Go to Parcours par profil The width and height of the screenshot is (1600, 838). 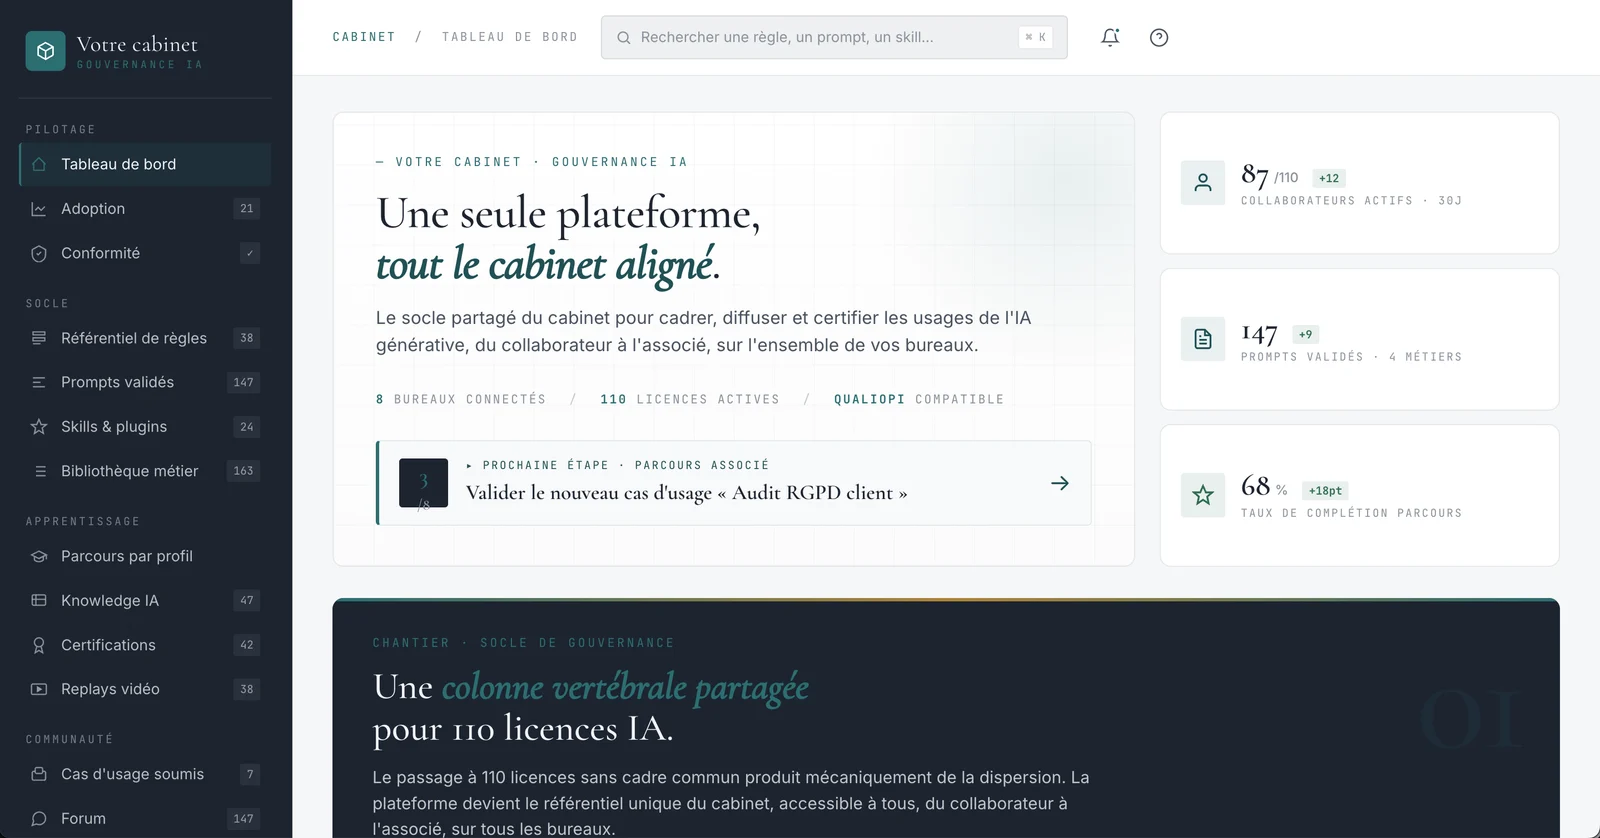[x=145, y=556]
